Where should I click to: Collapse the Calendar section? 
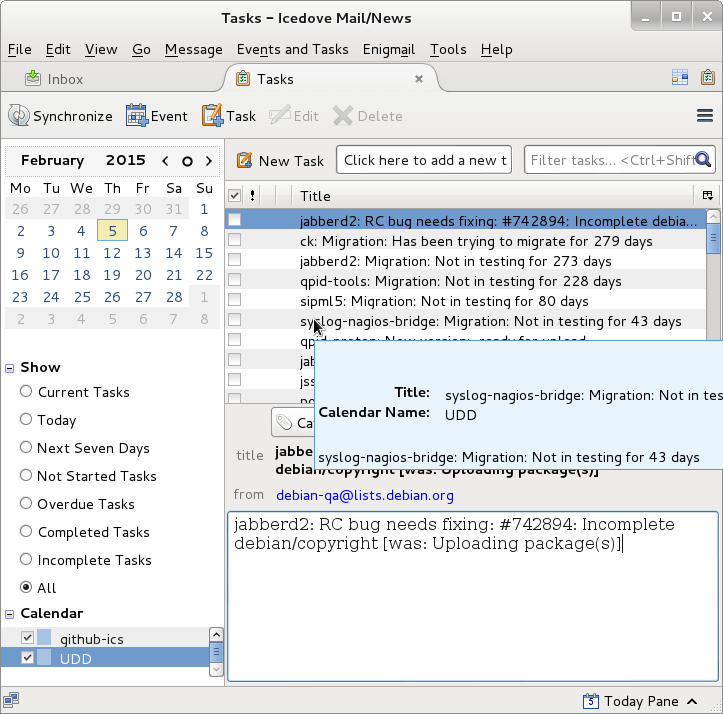coord(9,614)
